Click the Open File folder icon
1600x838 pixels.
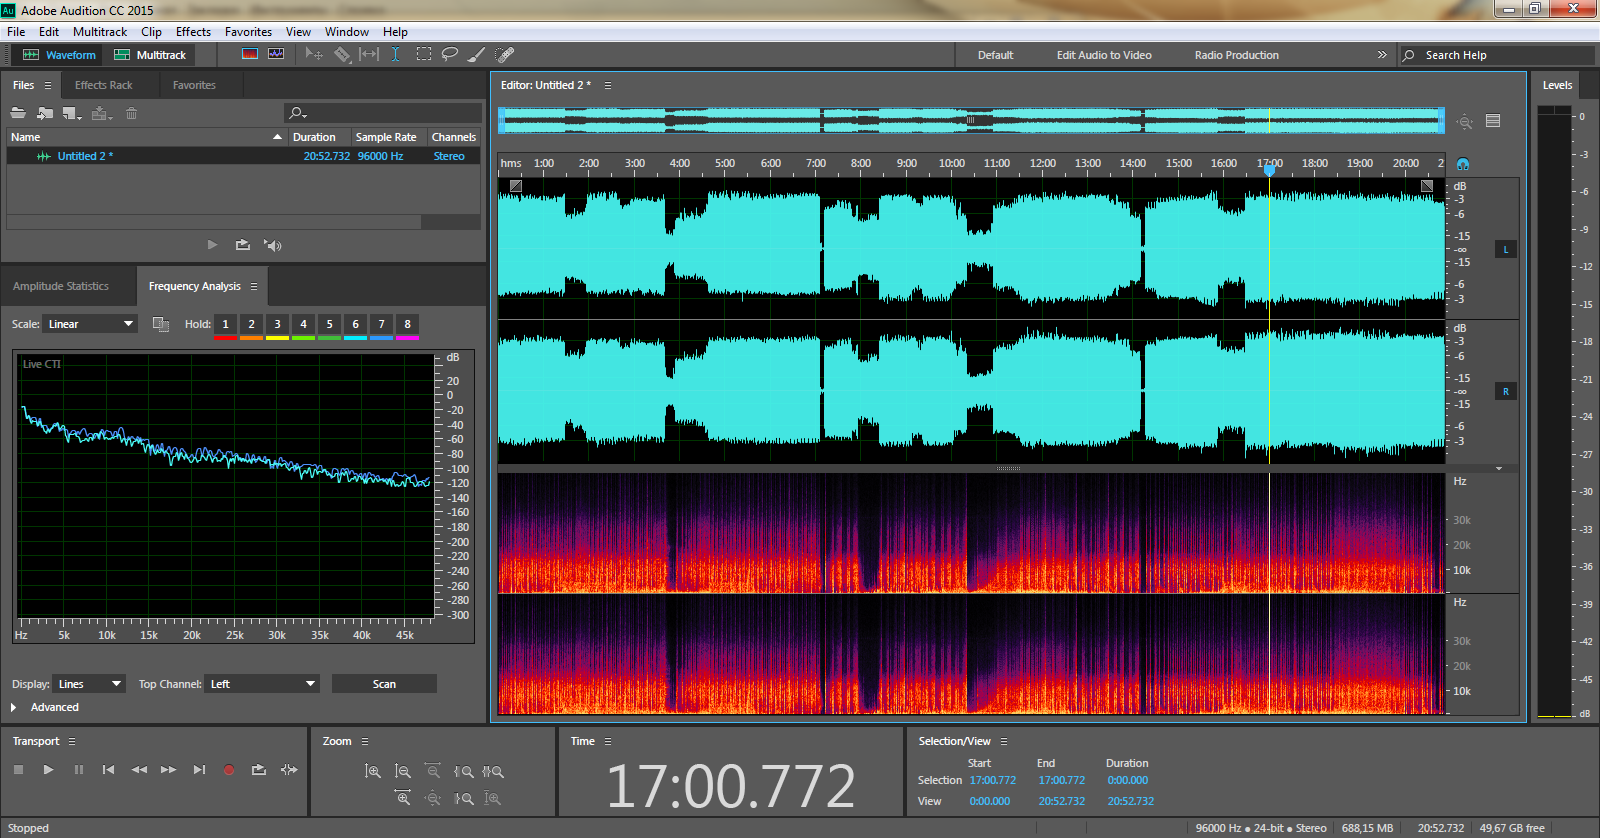pos(18,113)
